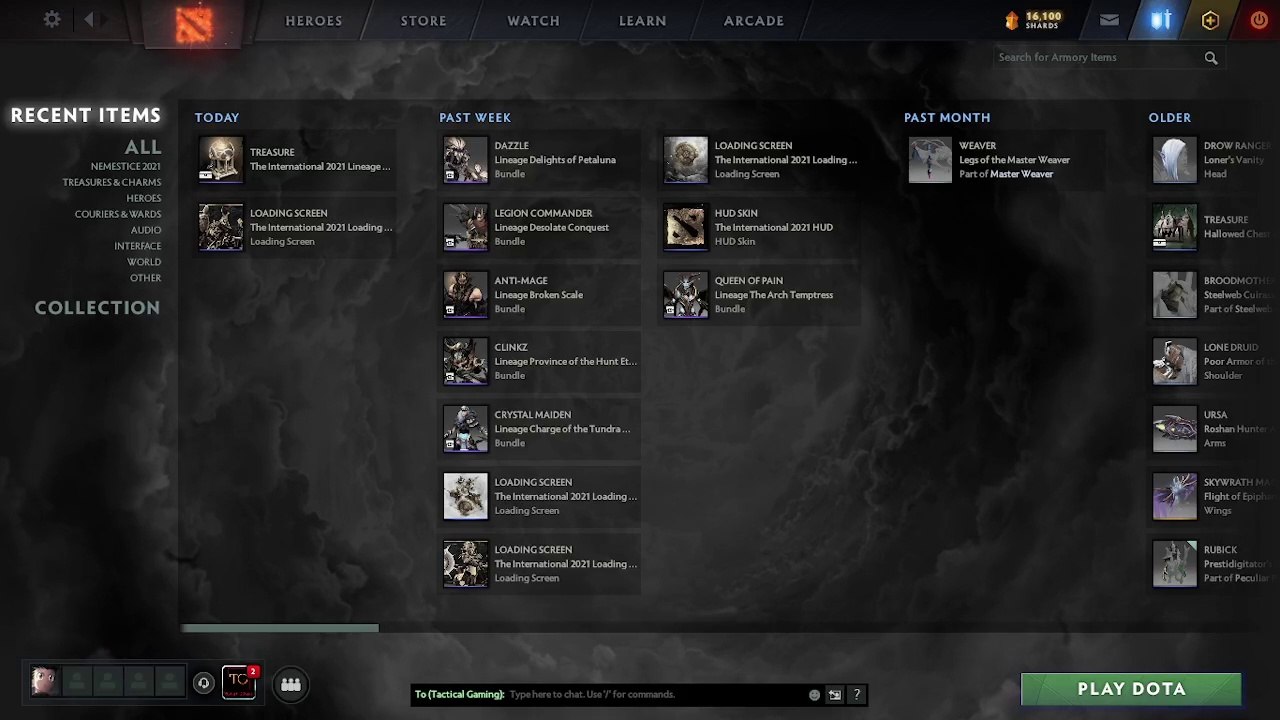Image resolution: width=1280 pixels, height=720 pixels.
Task: Filter by Couriers & Wards
Action: [x=118, y=215]
